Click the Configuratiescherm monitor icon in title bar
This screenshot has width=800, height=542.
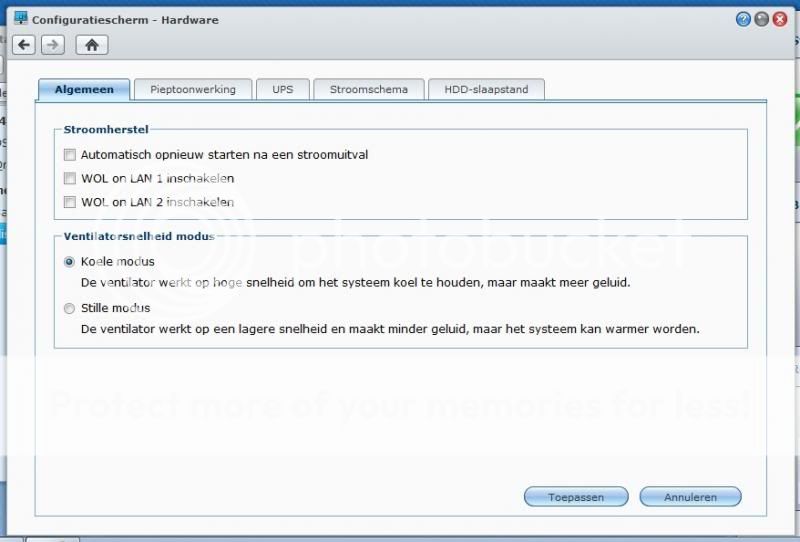coord(20,19)
